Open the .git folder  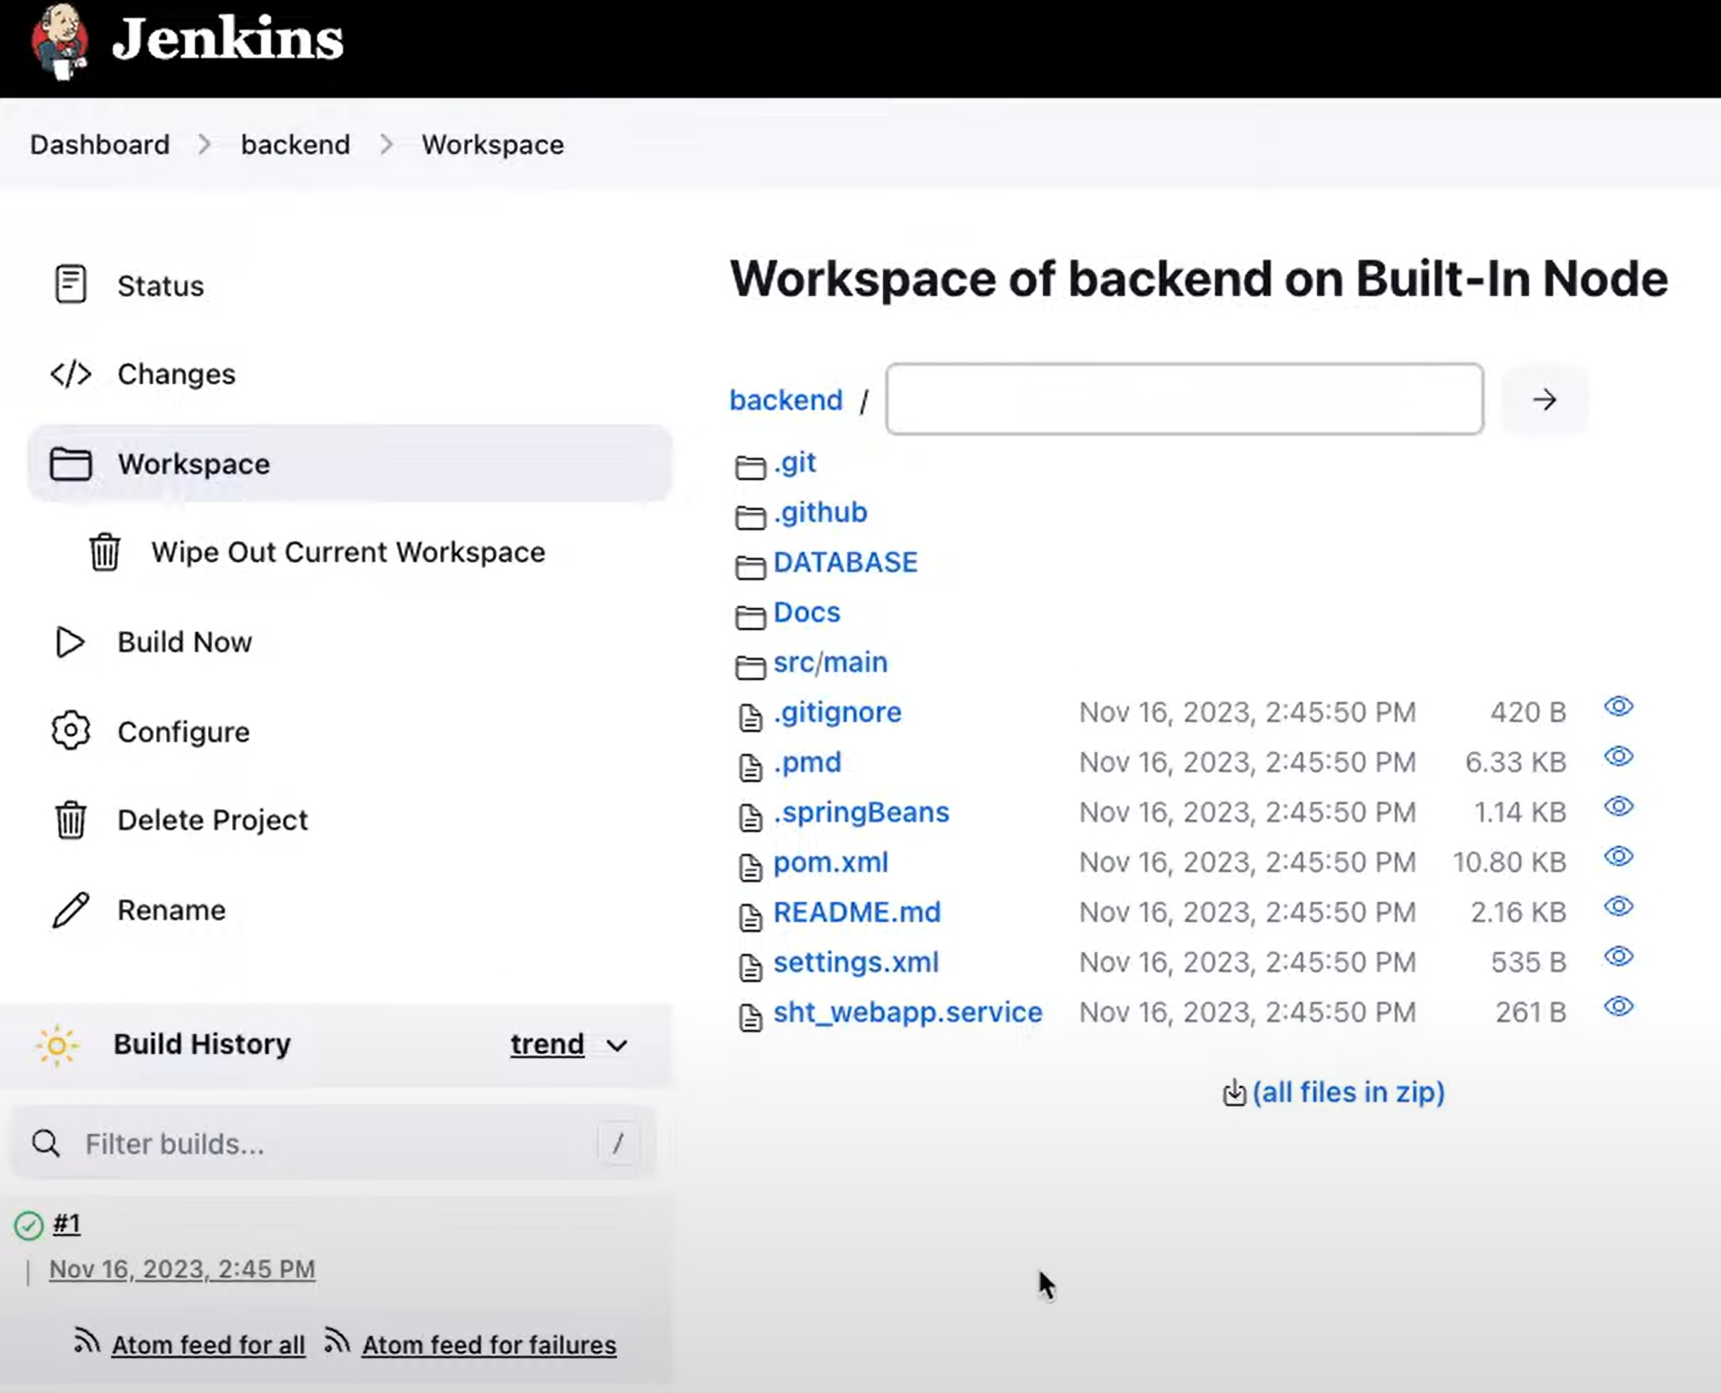tap(795, 462)
